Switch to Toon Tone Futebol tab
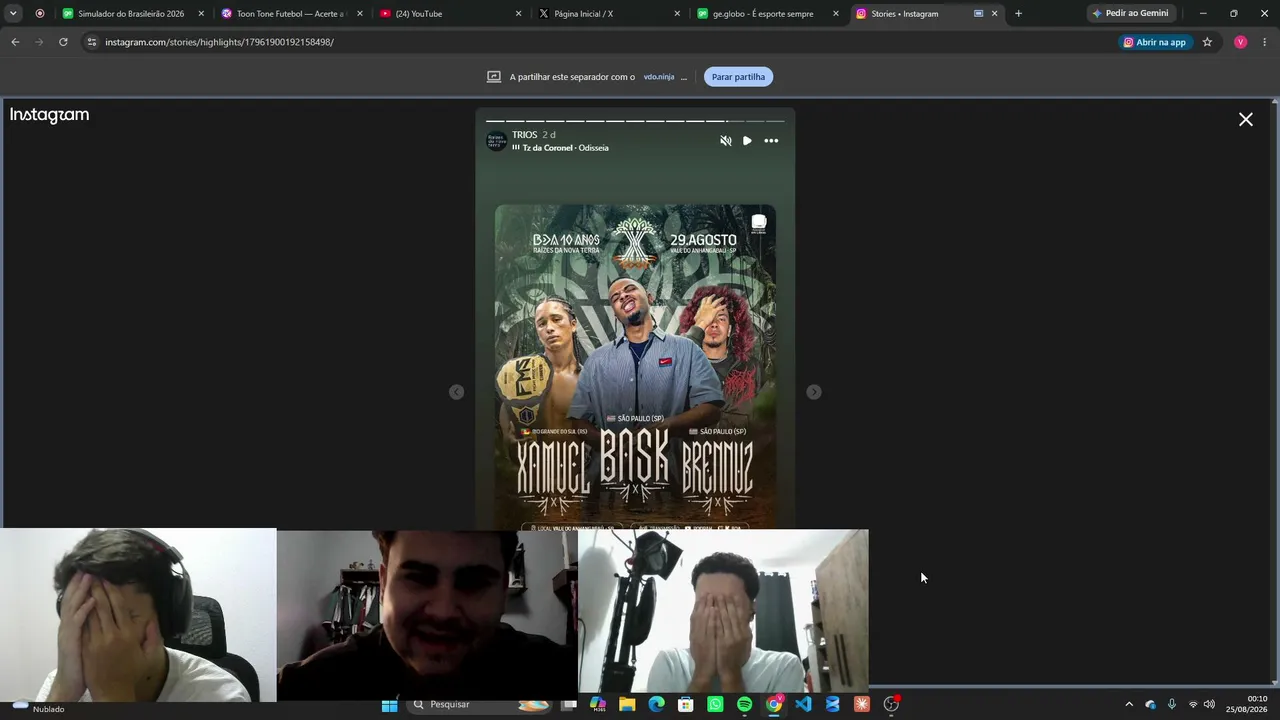The height and width of the screenshot is (720, 1280). coord(290,14)
